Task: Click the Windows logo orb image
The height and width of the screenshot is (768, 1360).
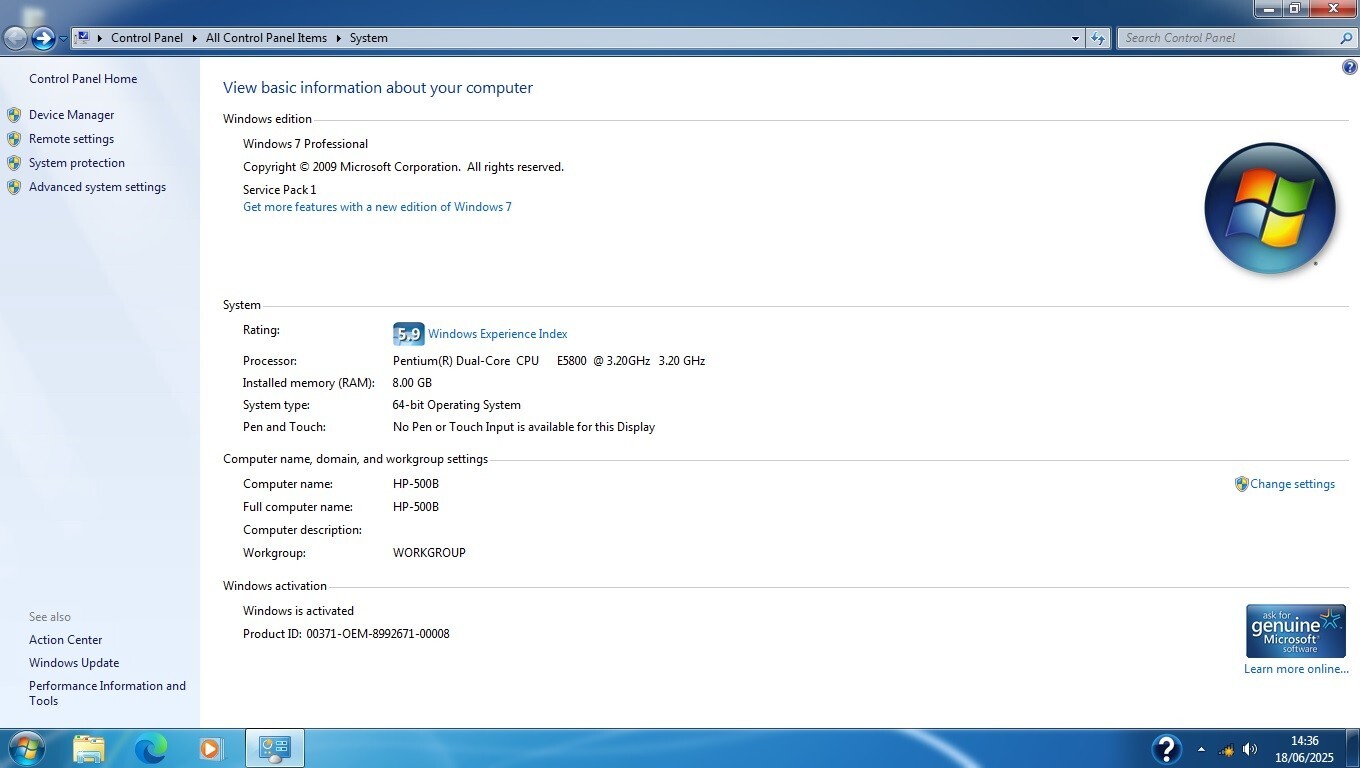Action: (1270, 208)
